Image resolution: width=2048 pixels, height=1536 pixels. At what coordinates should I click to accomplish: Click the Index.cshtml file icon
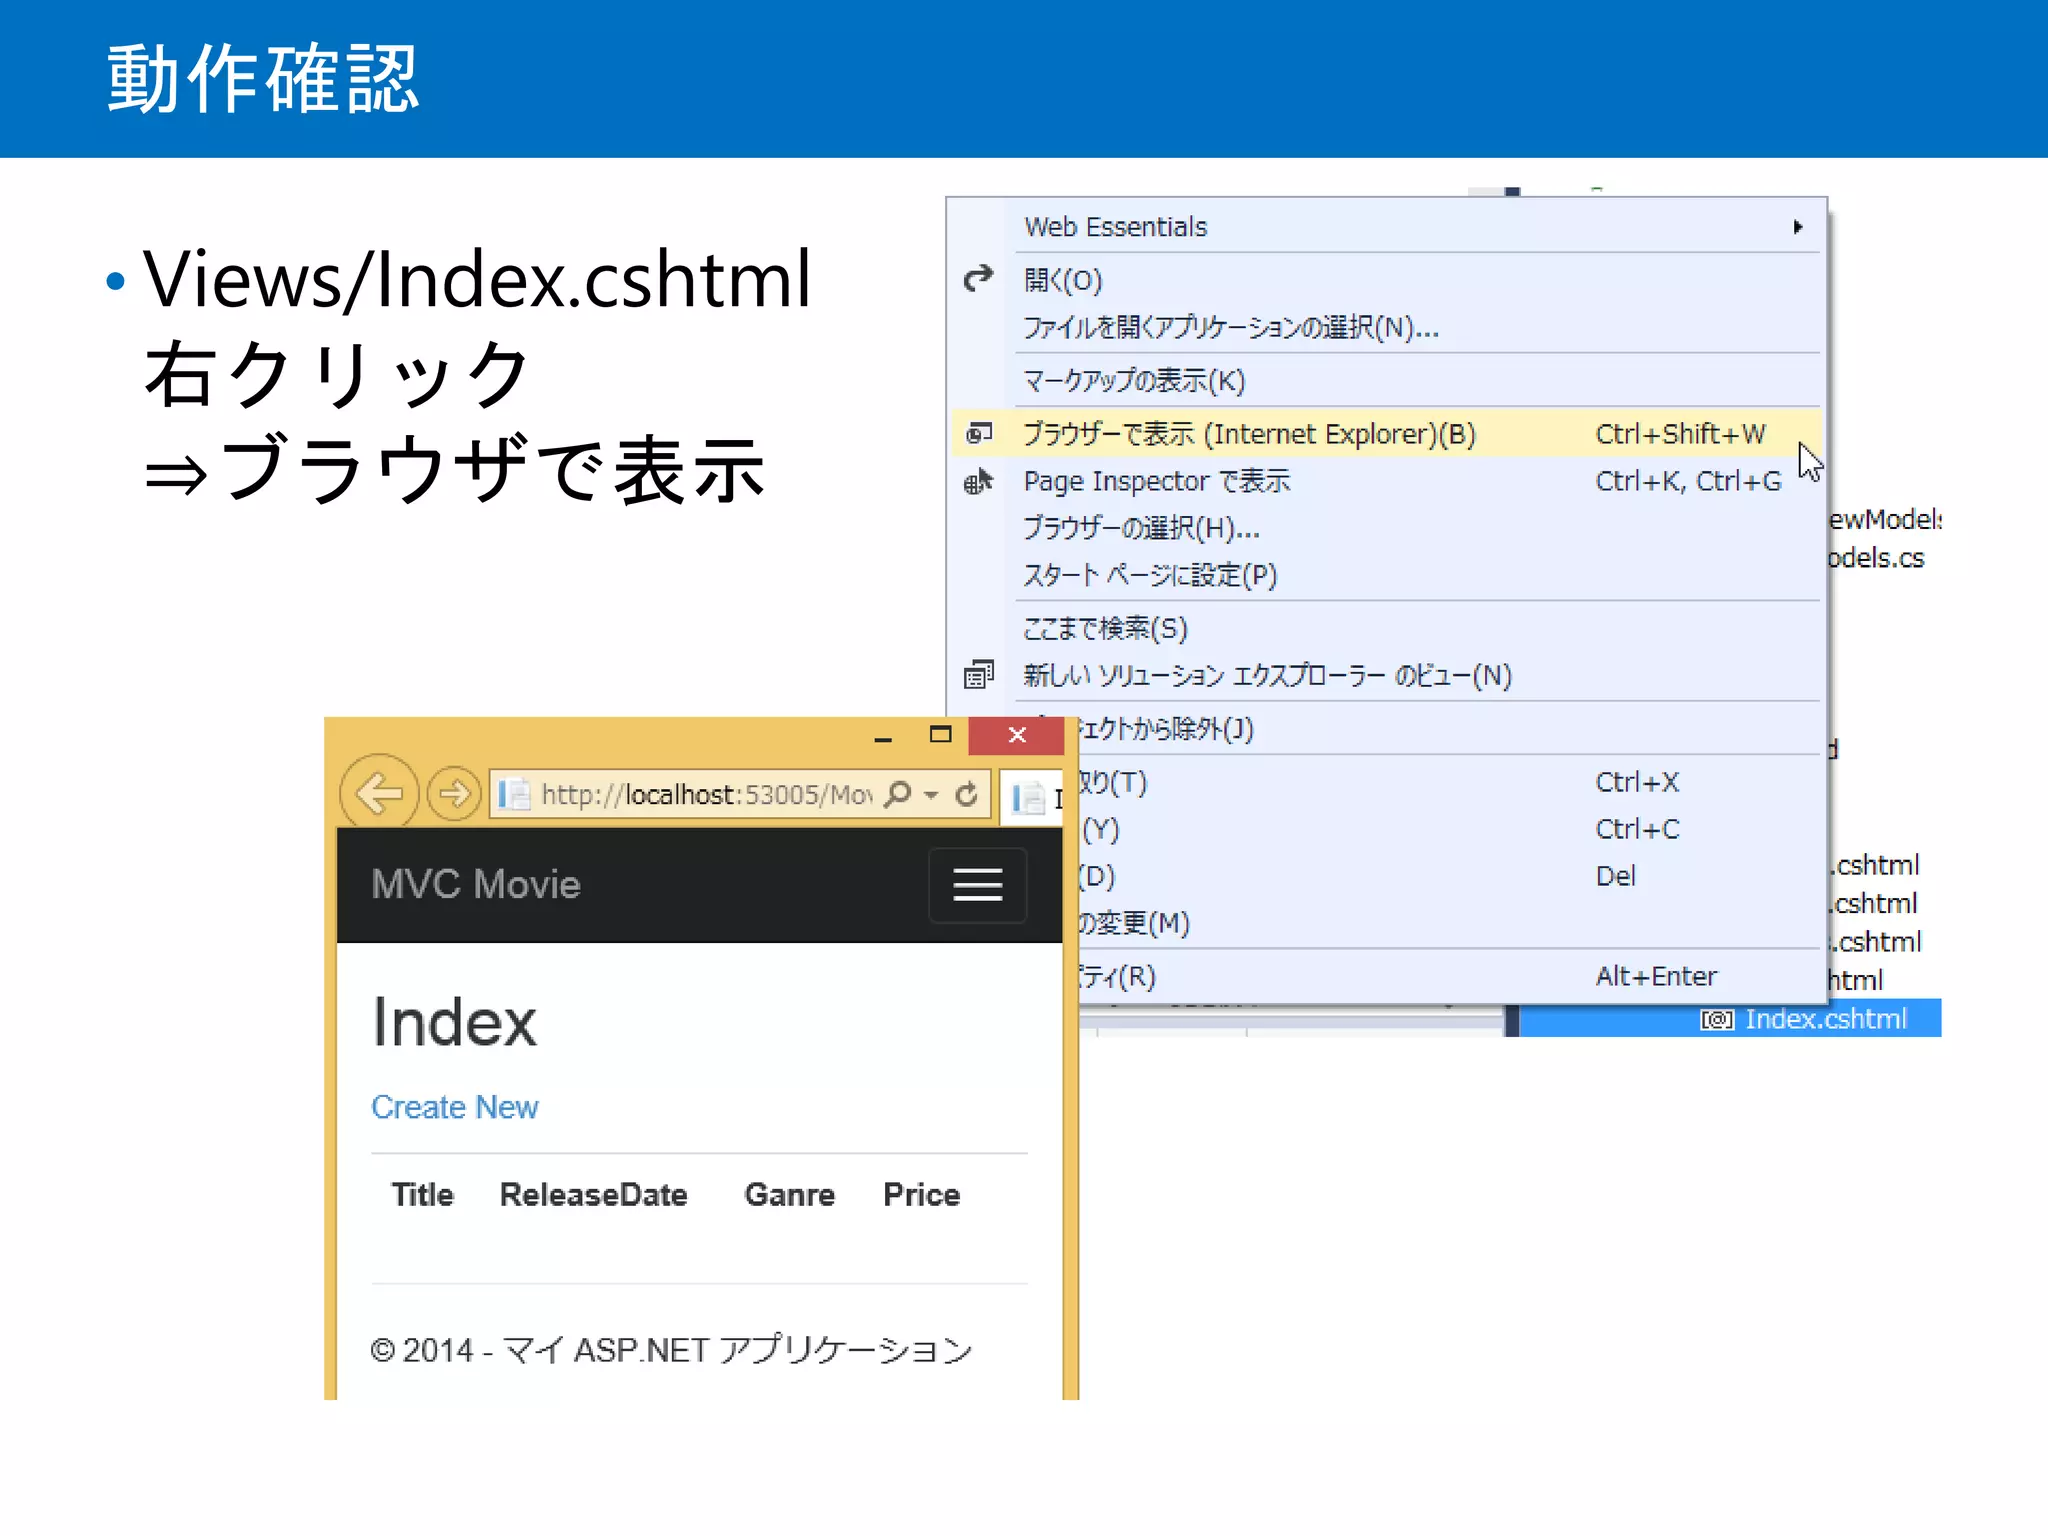click(x=1717, y=1020)
